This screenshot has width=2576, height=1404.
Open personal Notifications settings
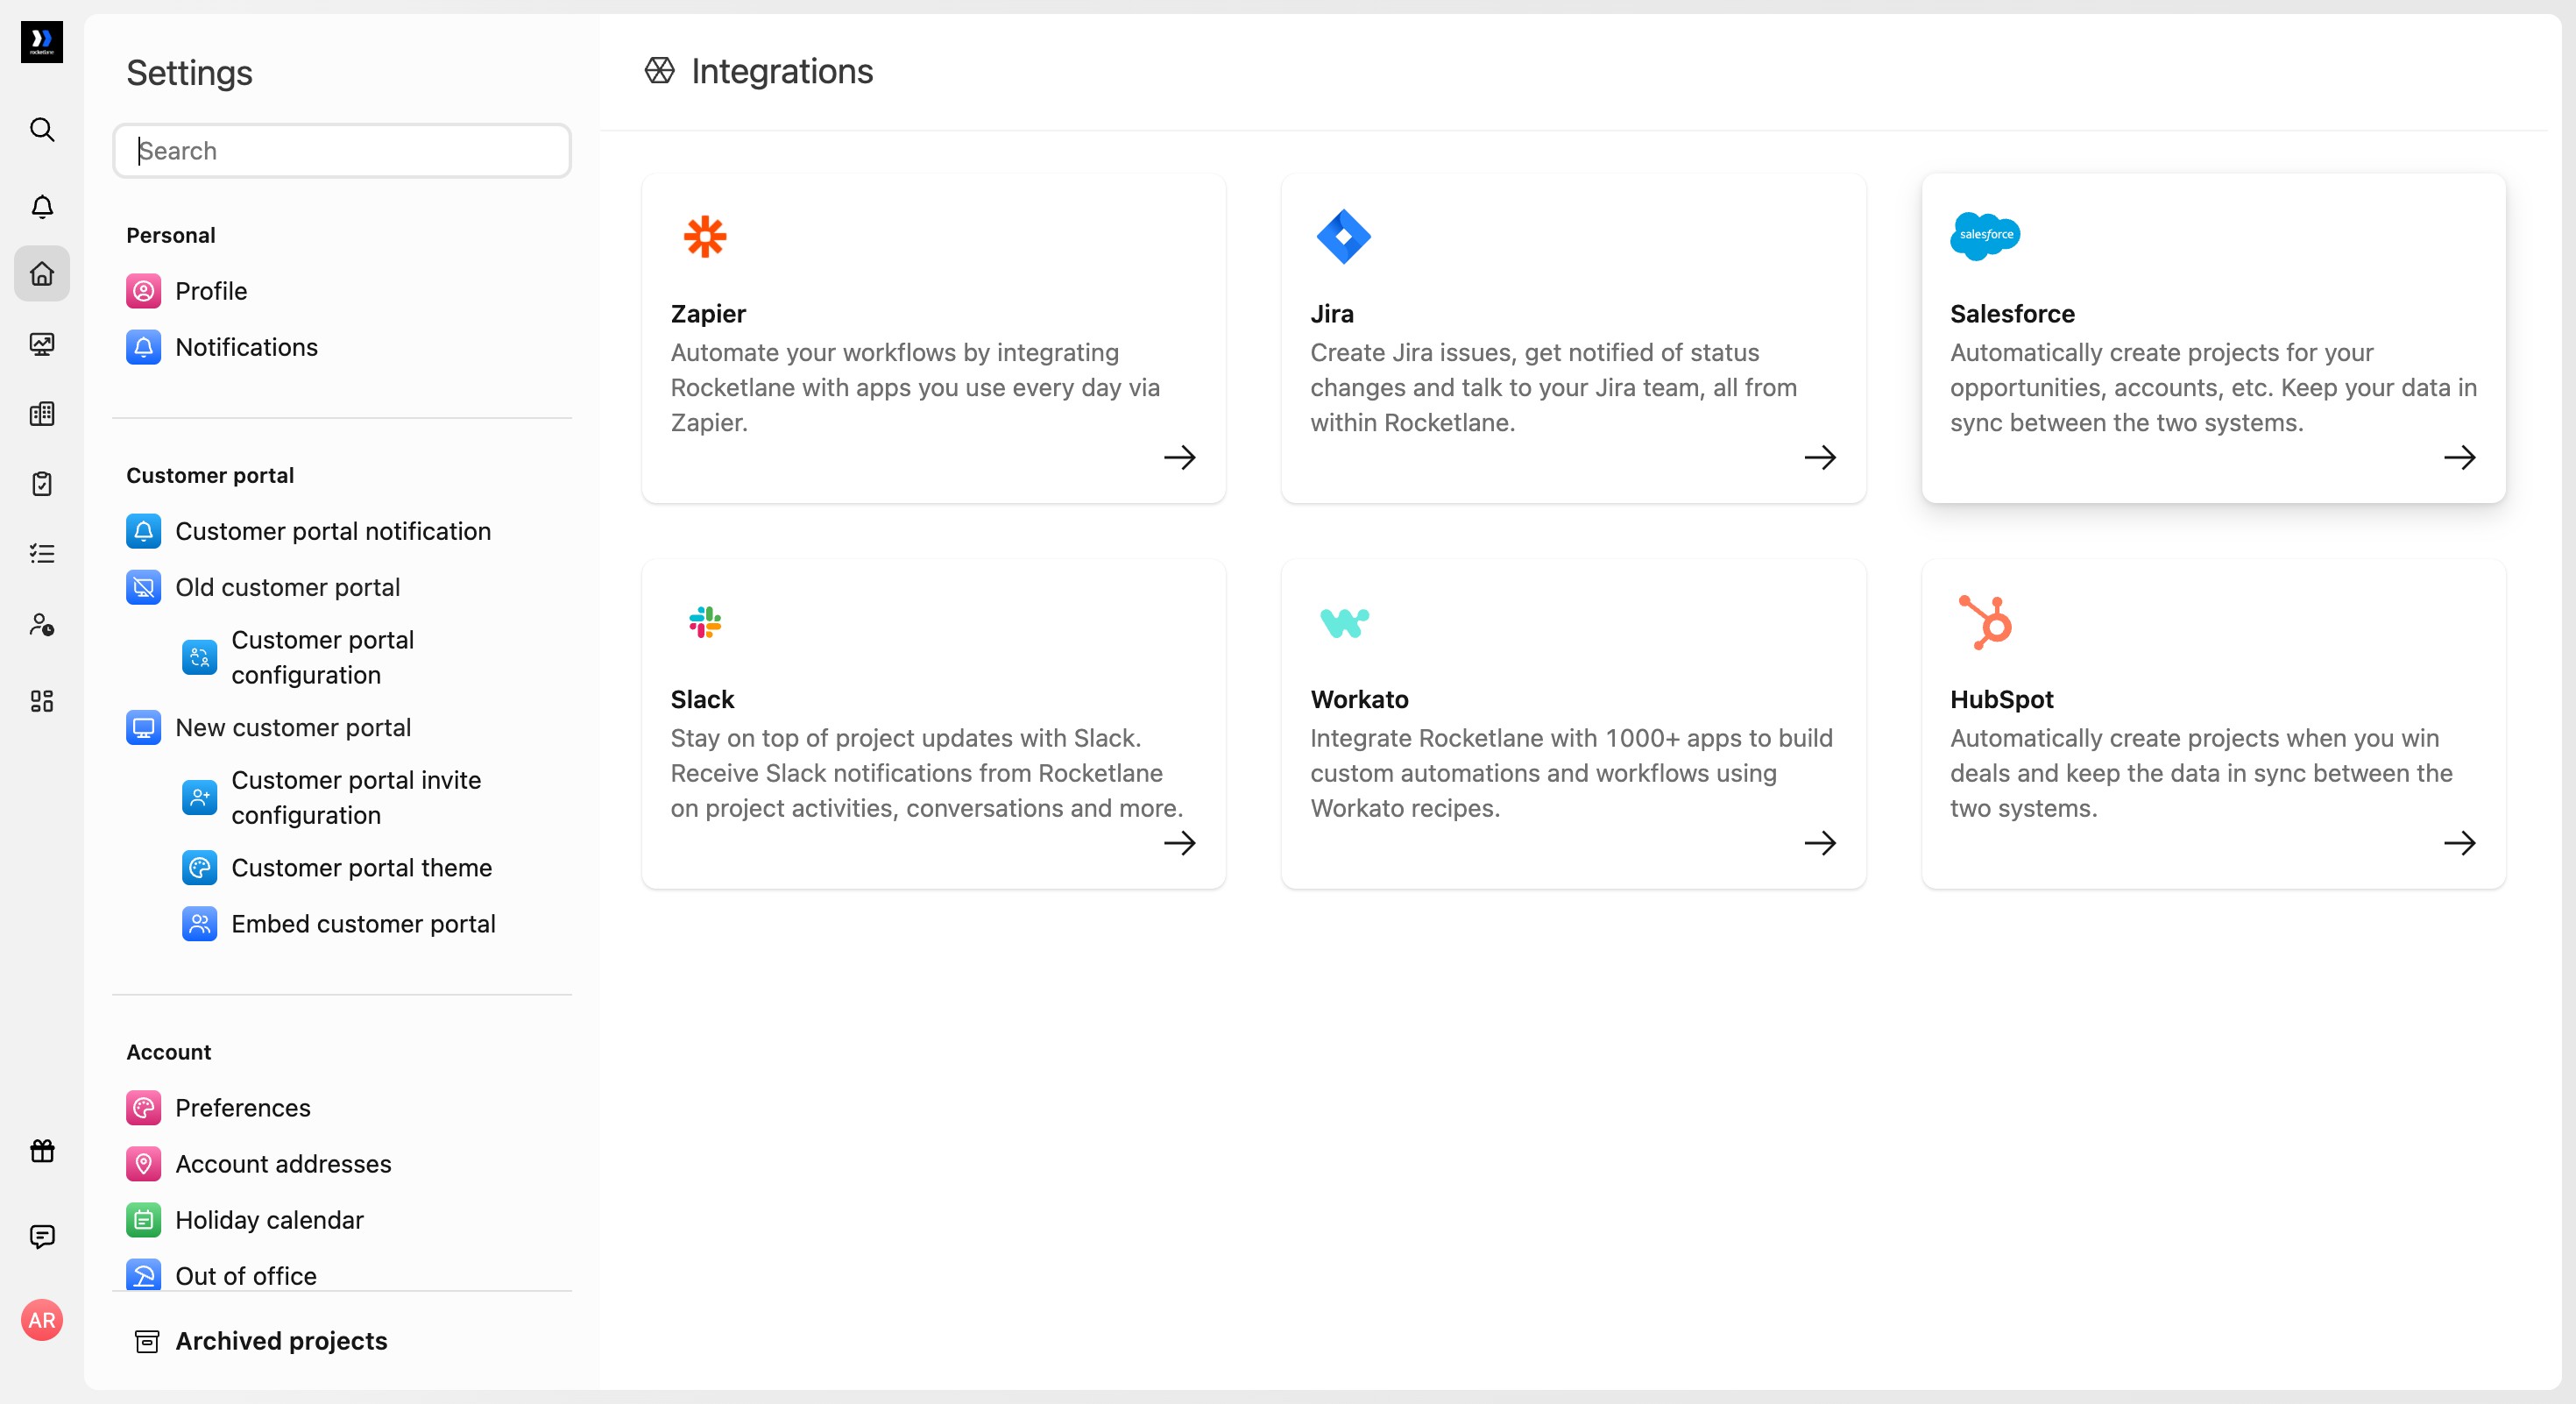point(222,347)
